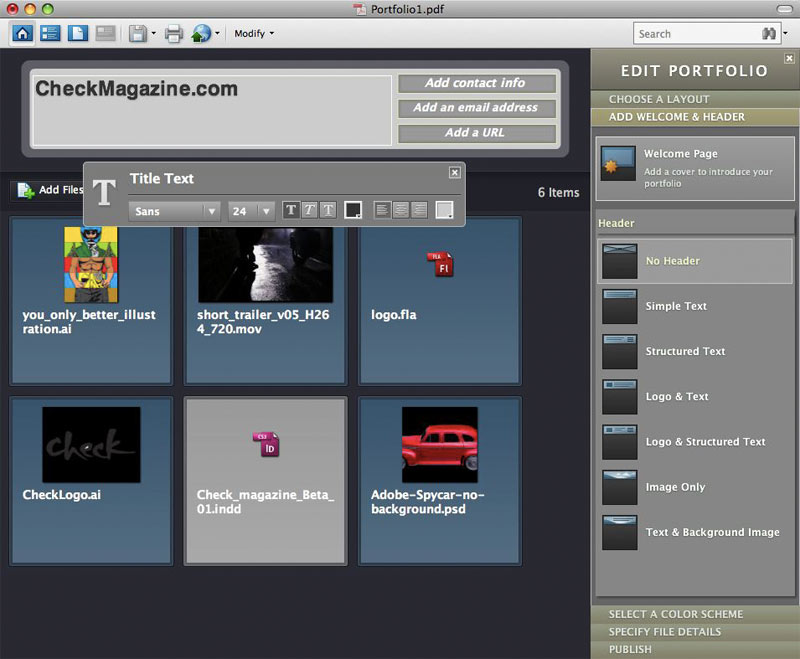Switch to file details list view
Image resolution: width=800 pixels, height=659 pixels.
click(50, 33)
